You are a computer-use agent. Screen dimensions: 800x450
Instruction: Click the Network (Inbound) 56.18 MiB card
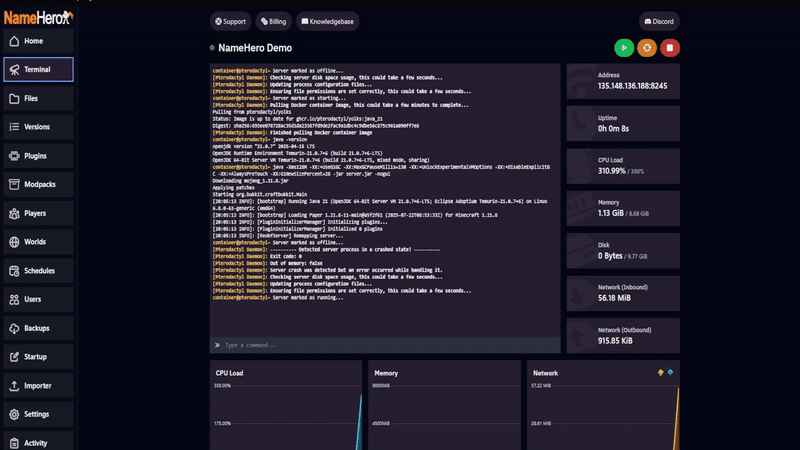623,293
